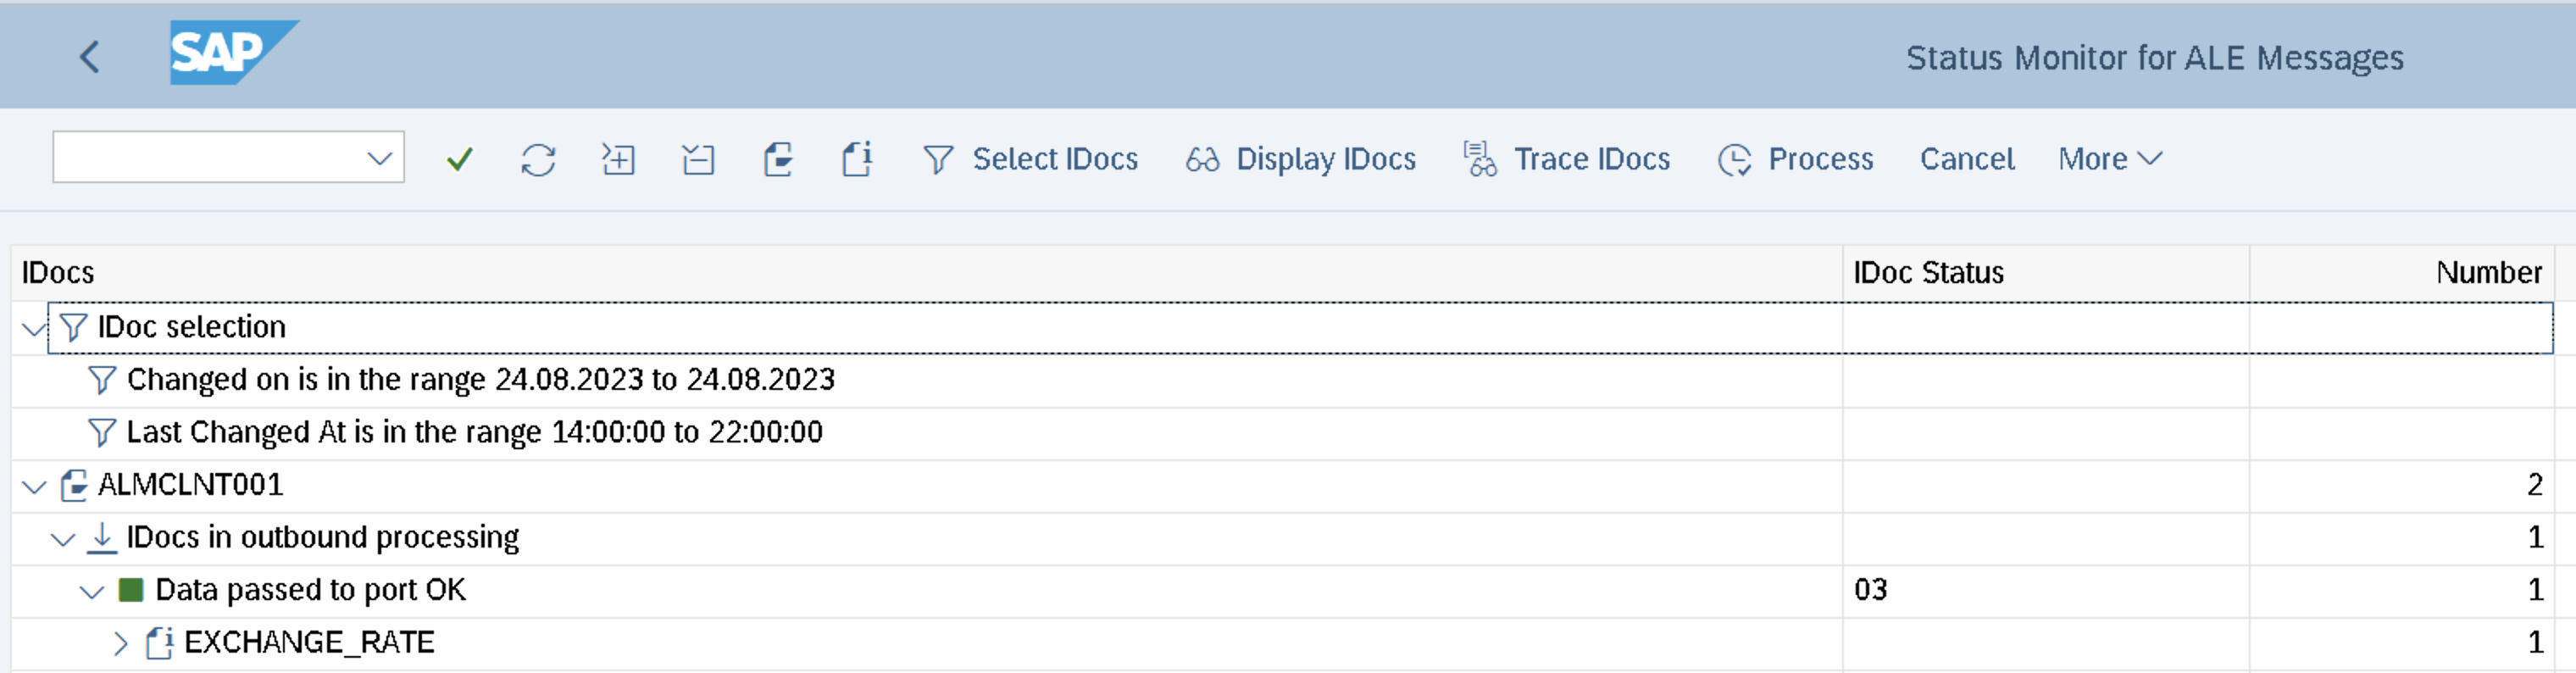The image size is (2576, 673).
Task: Click the Cancel button
Action: [1966, 159]
